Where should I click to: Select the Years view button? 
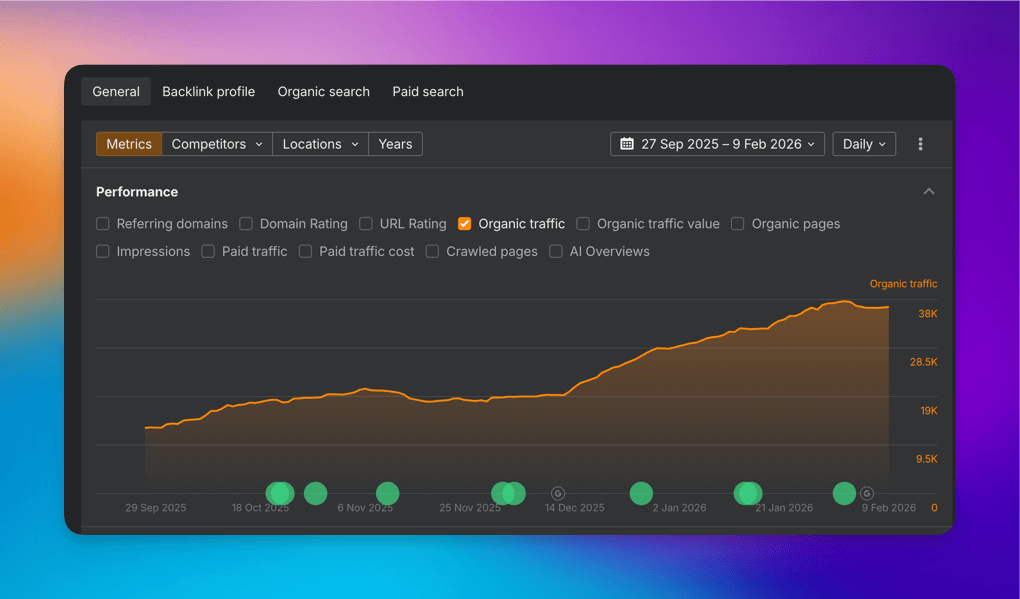point(396,144)
